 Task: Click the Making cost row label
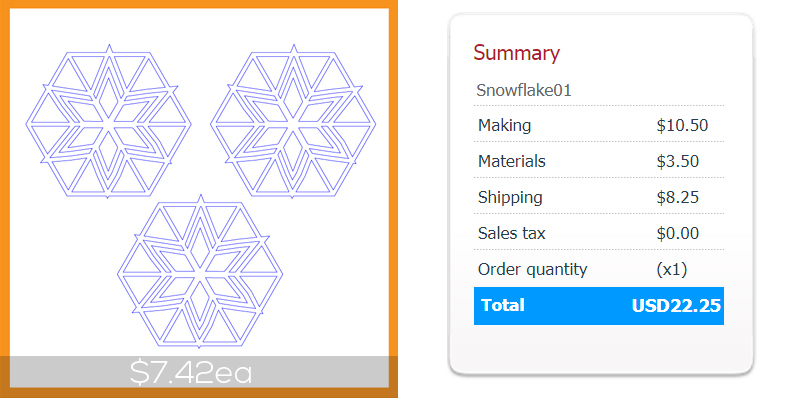point(504,125)
